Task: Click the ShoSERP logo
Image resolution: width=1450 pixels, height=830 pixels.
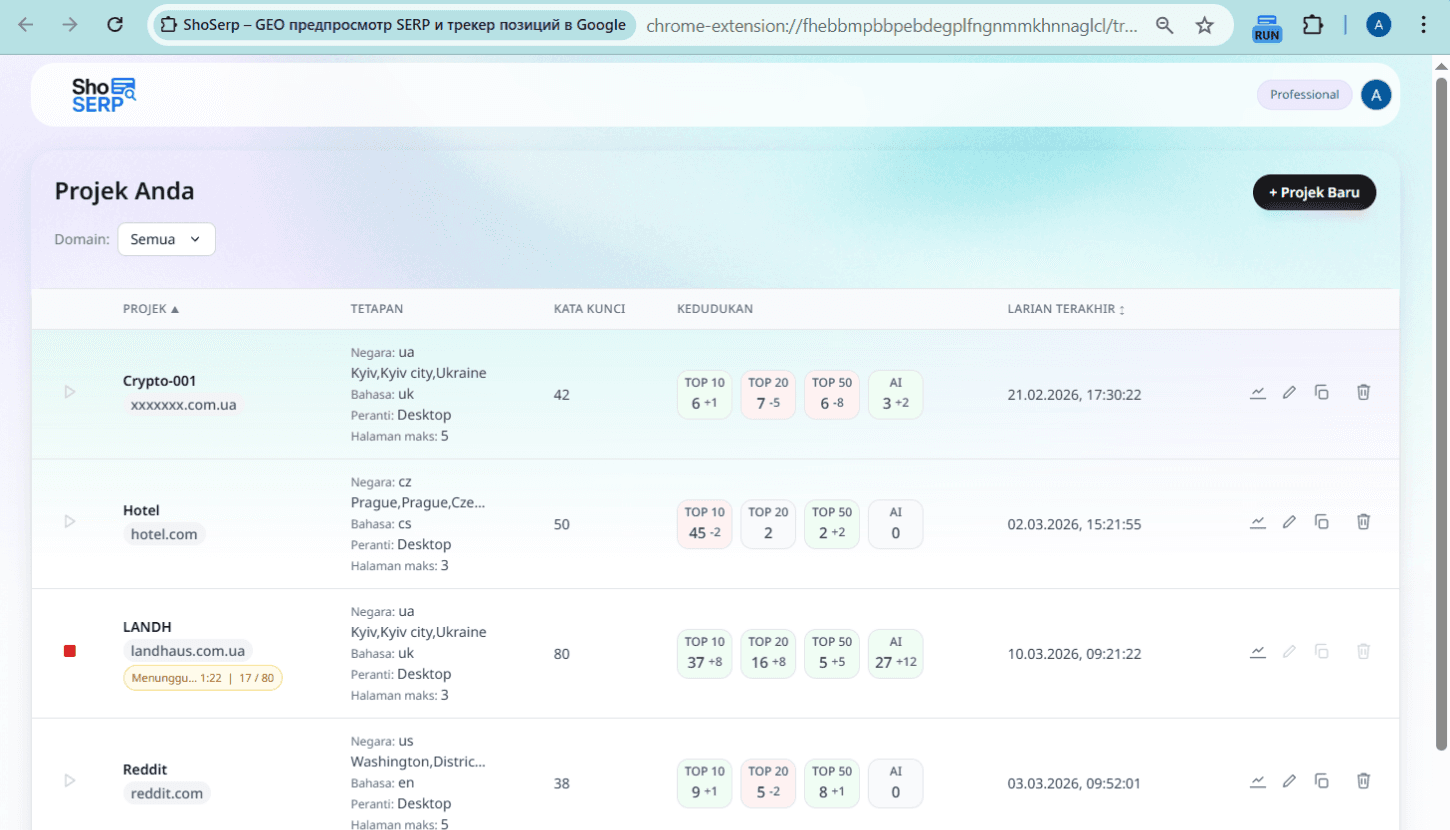Action: 103,95
